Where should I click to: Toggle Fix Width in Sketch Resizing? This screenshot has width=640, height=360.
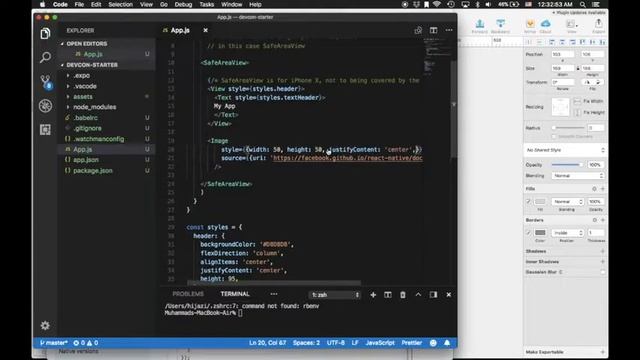[577, 101]
